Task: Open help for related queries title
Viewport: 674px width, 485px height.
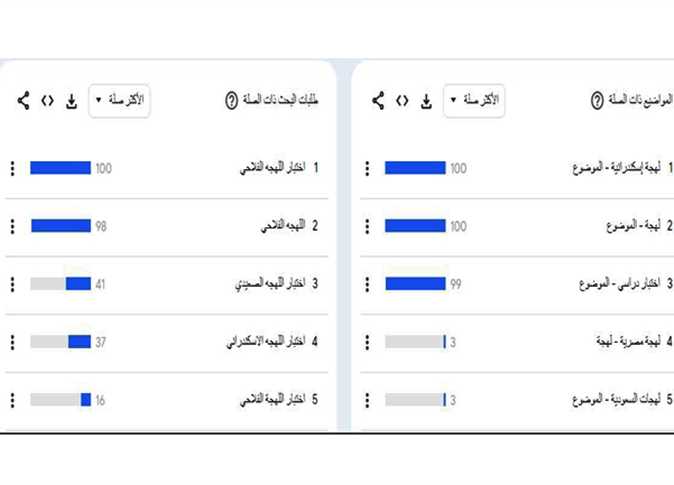Action: click(231, 101)
